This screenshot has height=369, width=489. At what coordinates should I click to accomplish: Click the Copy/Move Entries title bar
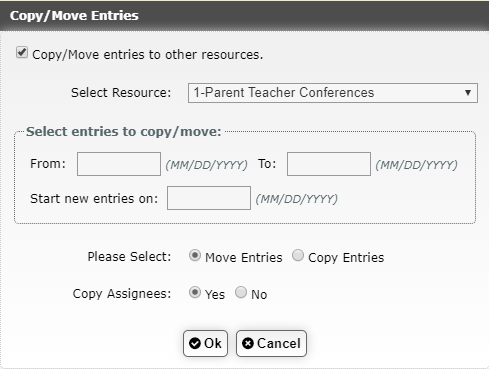[244, 16]
